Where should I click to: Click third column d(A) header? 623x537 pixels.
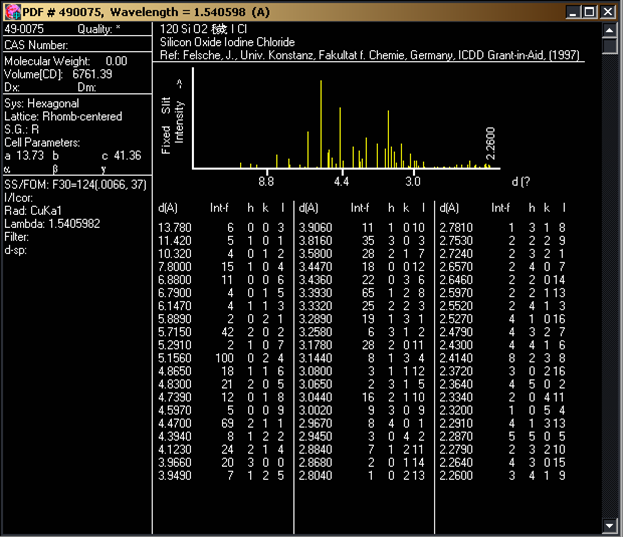pos(449,208)
